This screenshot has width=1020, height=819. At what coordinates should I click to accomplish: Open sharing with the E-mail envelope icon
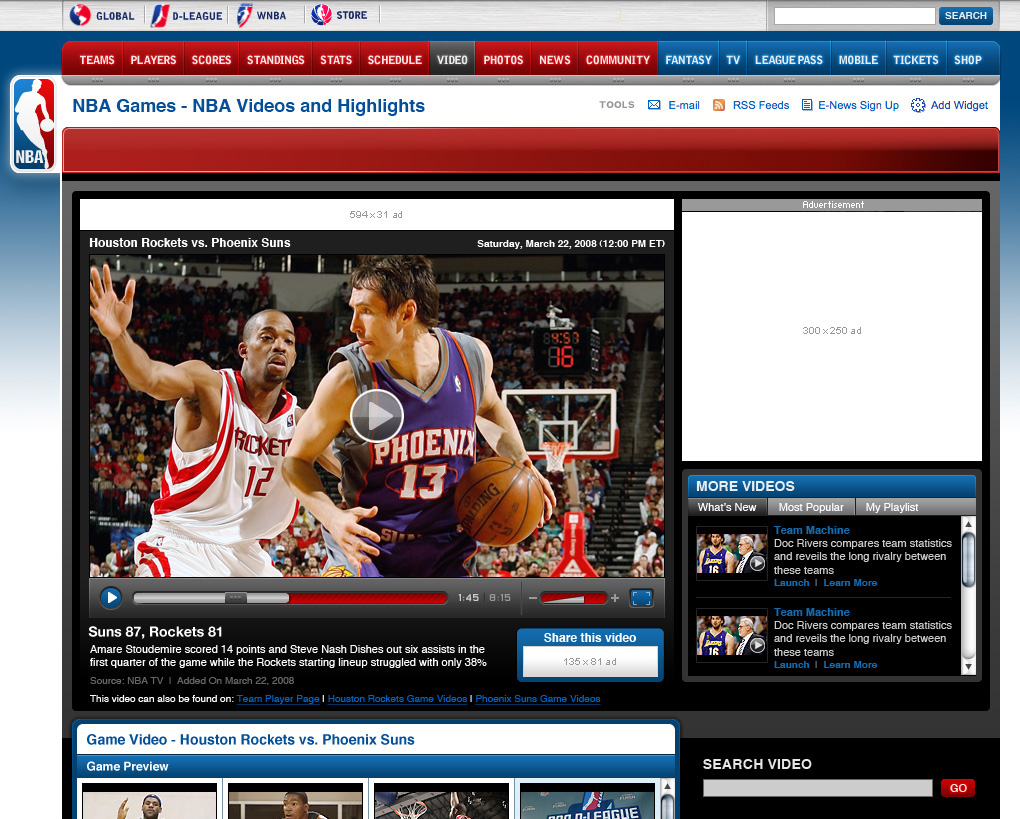(x=654, y=105)
